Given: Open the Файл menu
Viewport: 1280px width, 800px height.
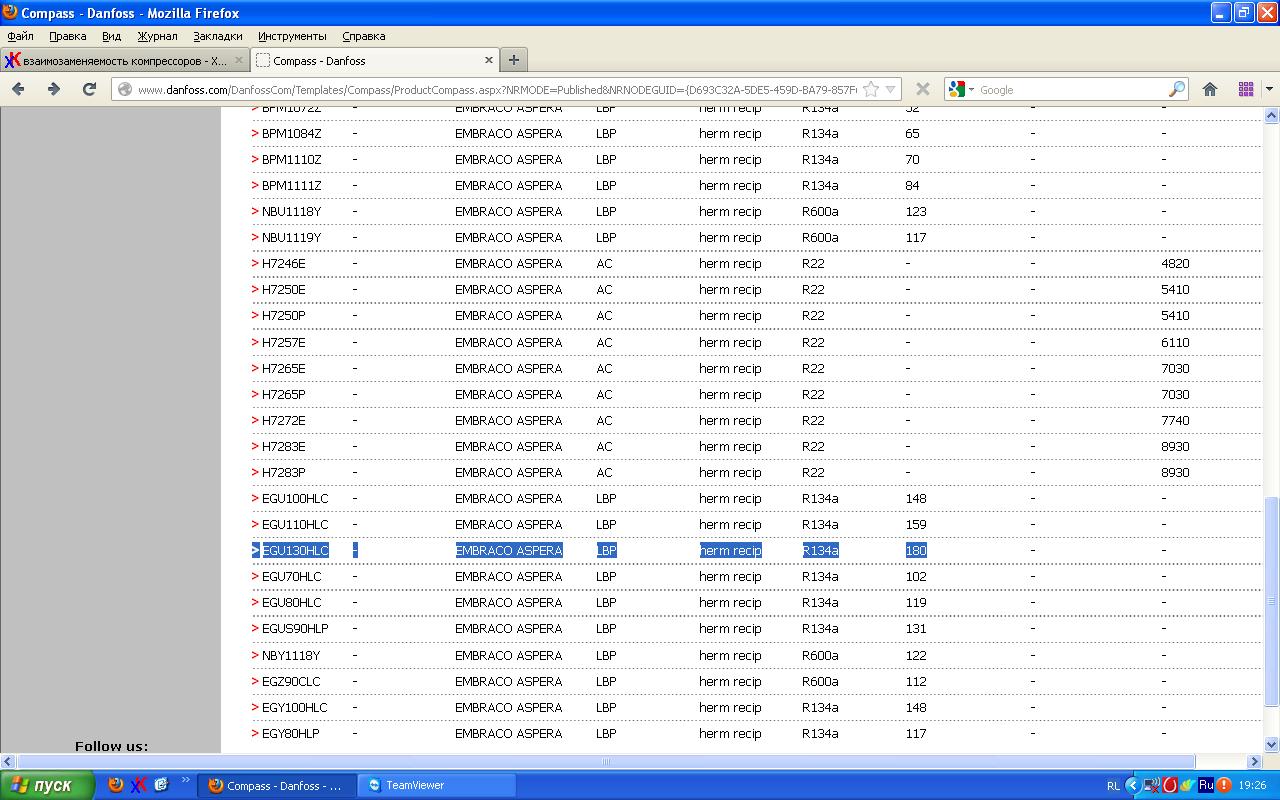Looking at the screenshot, I should coord(20,36).
